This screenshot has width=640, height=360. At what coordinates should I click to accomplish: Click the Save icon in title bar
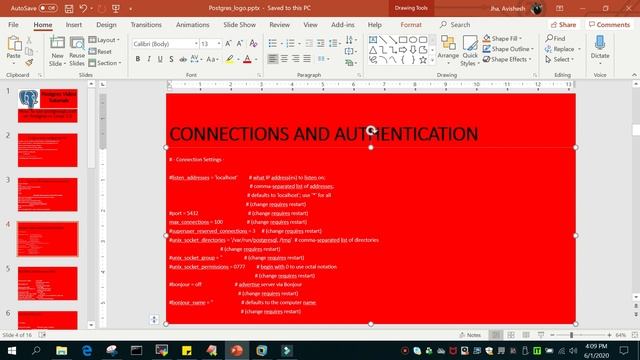(x=69, y=8)
